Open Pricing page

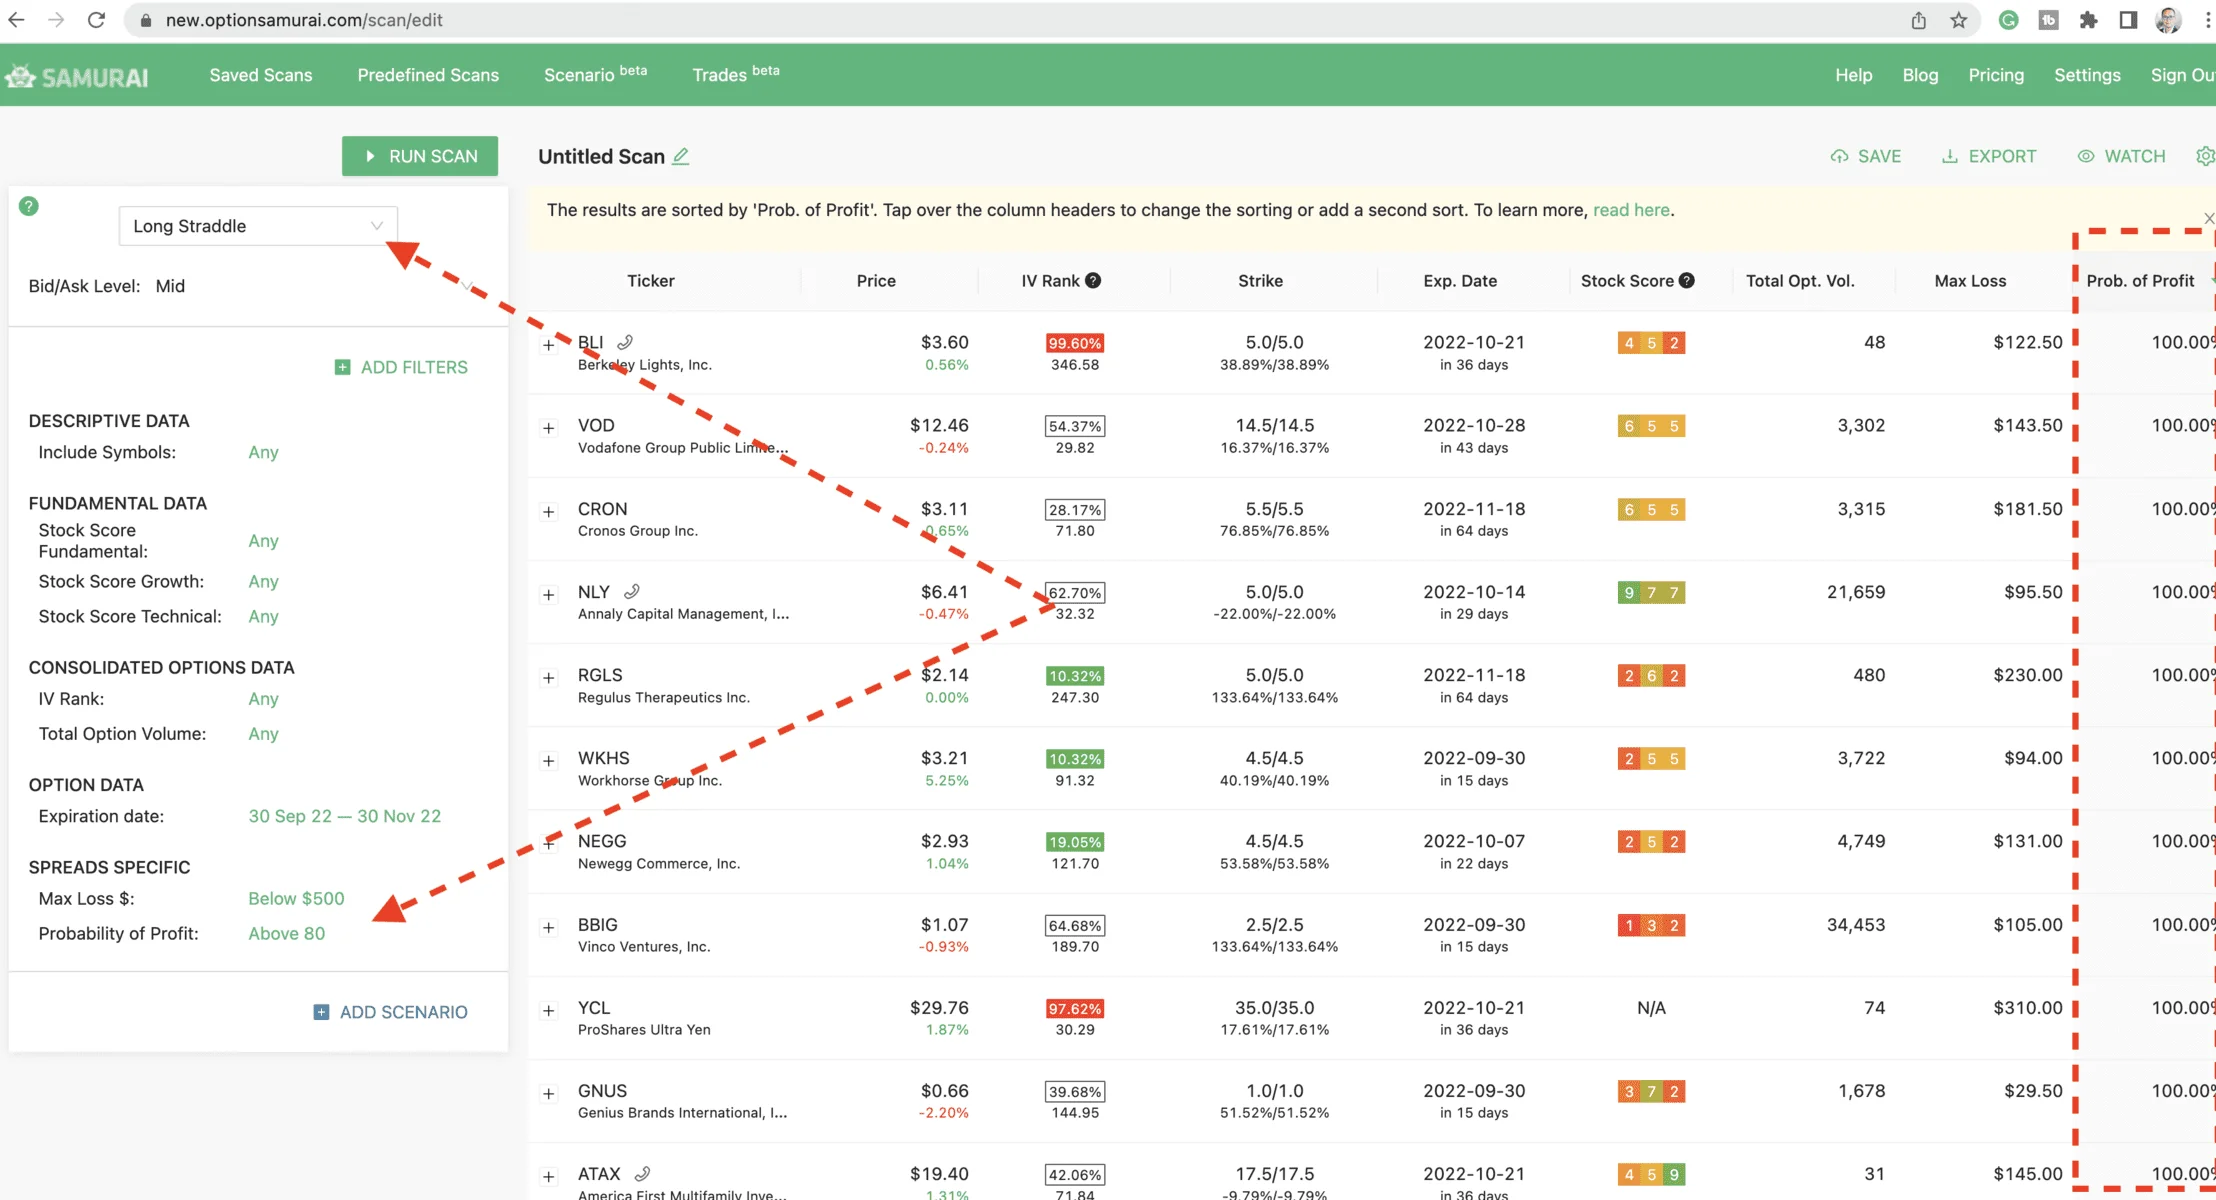1996,75
